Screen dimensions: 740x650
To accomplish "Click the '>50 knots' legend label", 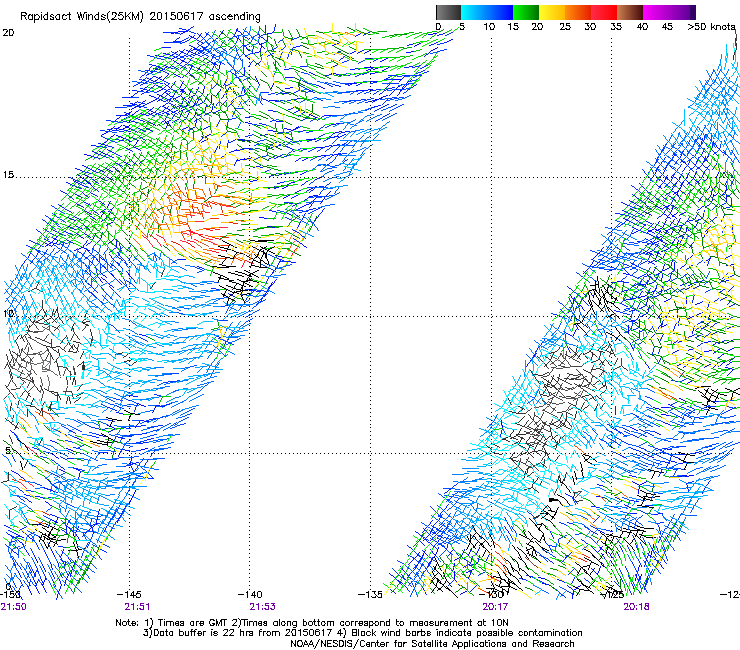I will [x=711, y=26].
